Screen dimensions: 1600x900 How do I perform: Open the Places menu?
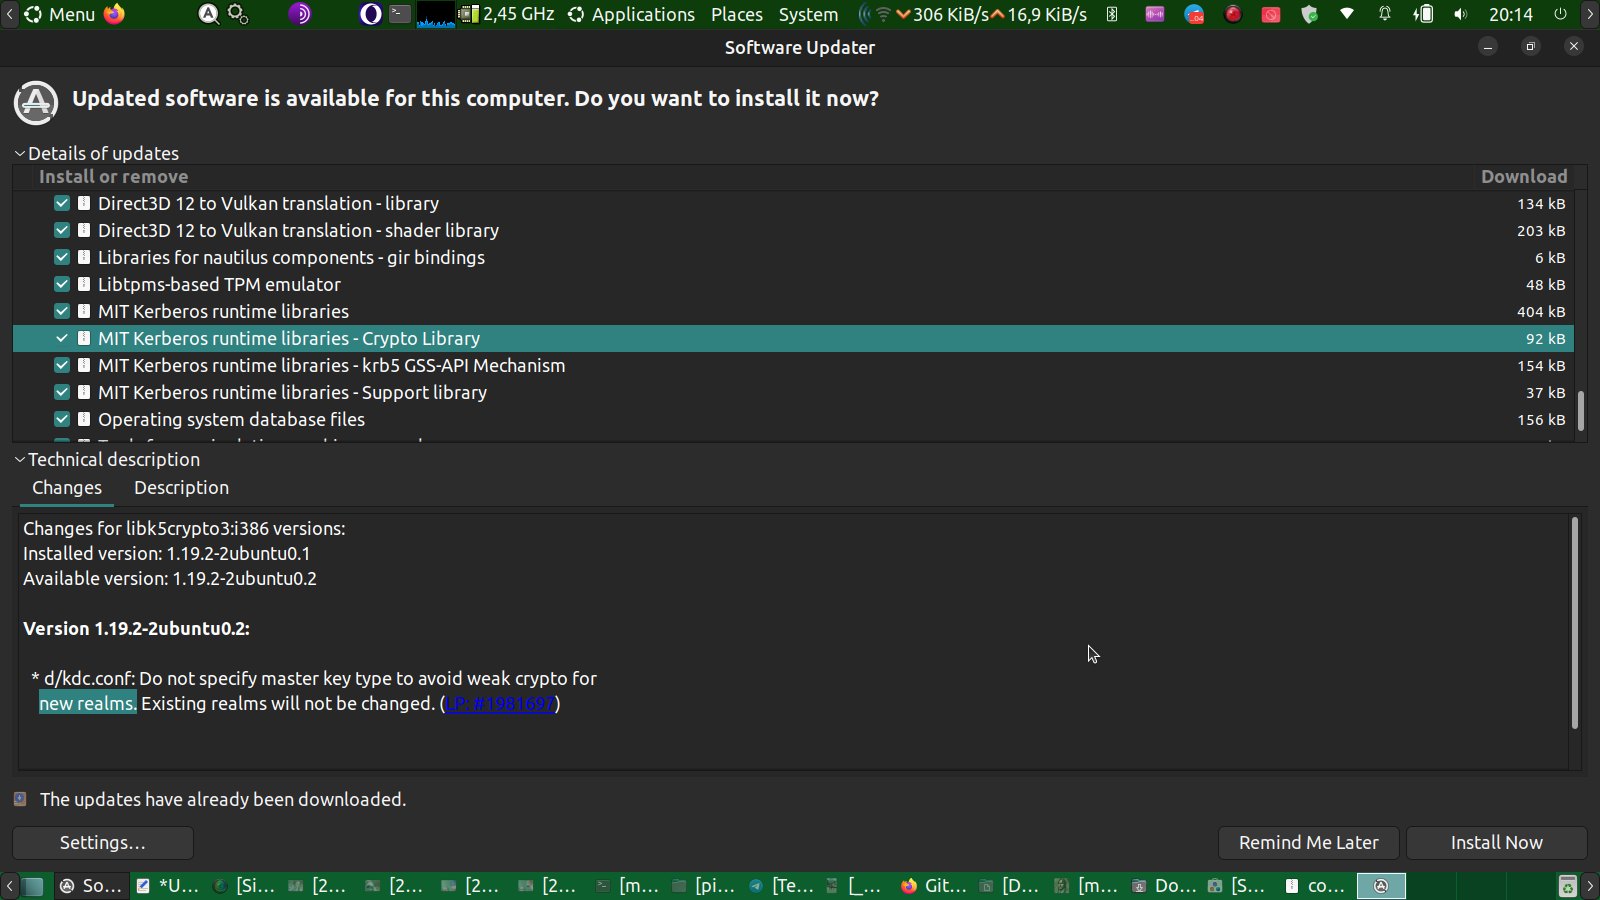[737, 14]
